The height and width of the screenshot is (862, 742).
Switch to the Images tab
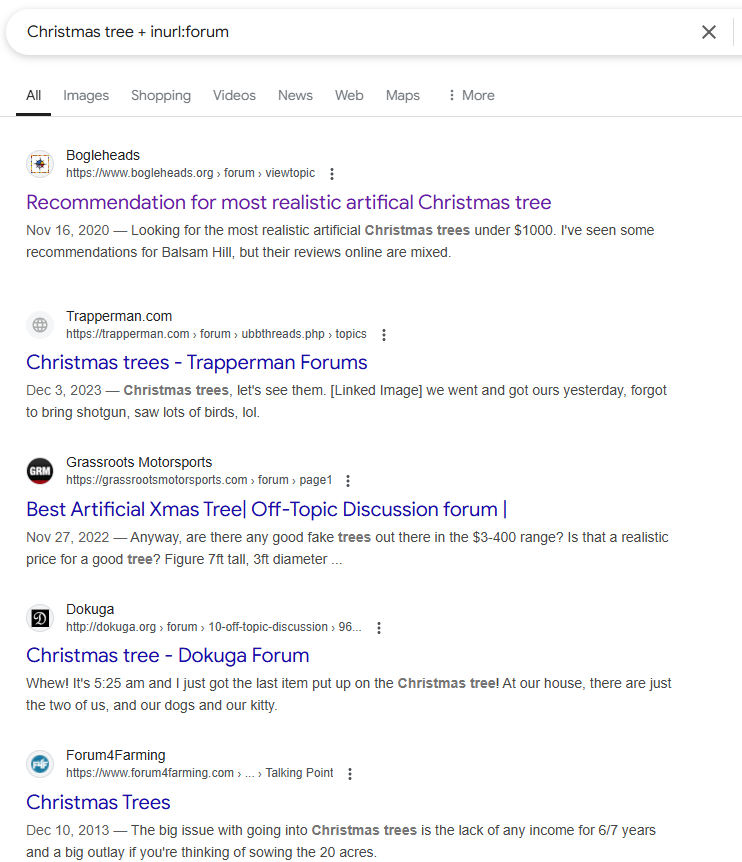click(x=86, y=95)
